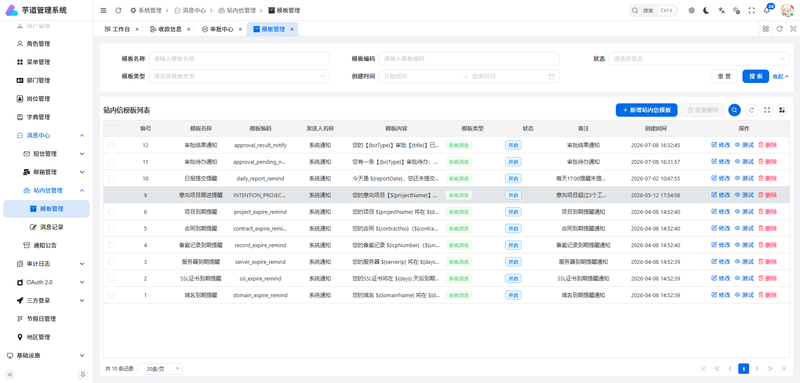Viewport: 800px width, 383px height.
Task: Select all rows via header checkbox
Action: tap(111, 129)
